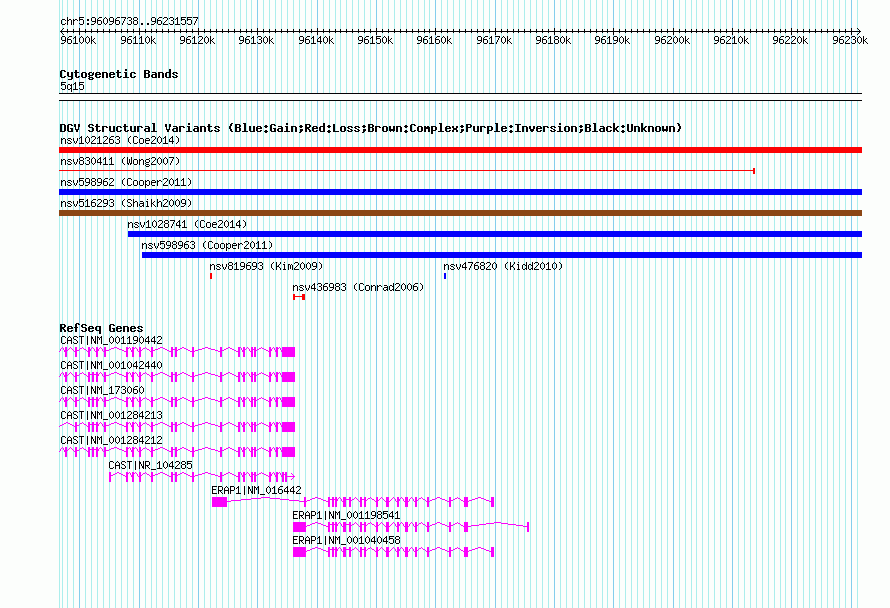Viewport: 890px width, 608px height.
Task: Click the DGV Structural Variants track title
Action: point(371,128)
